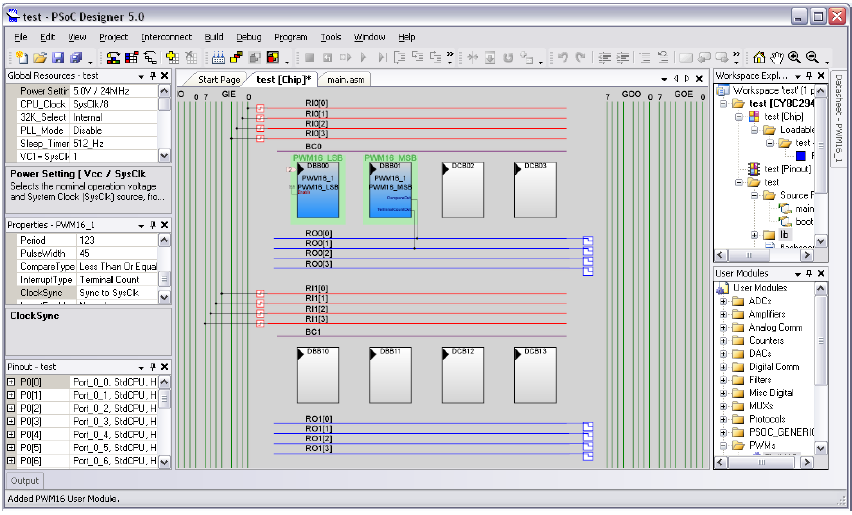Click the Save toolbar icon
This screenshot has width=852, height=515.
58,57
